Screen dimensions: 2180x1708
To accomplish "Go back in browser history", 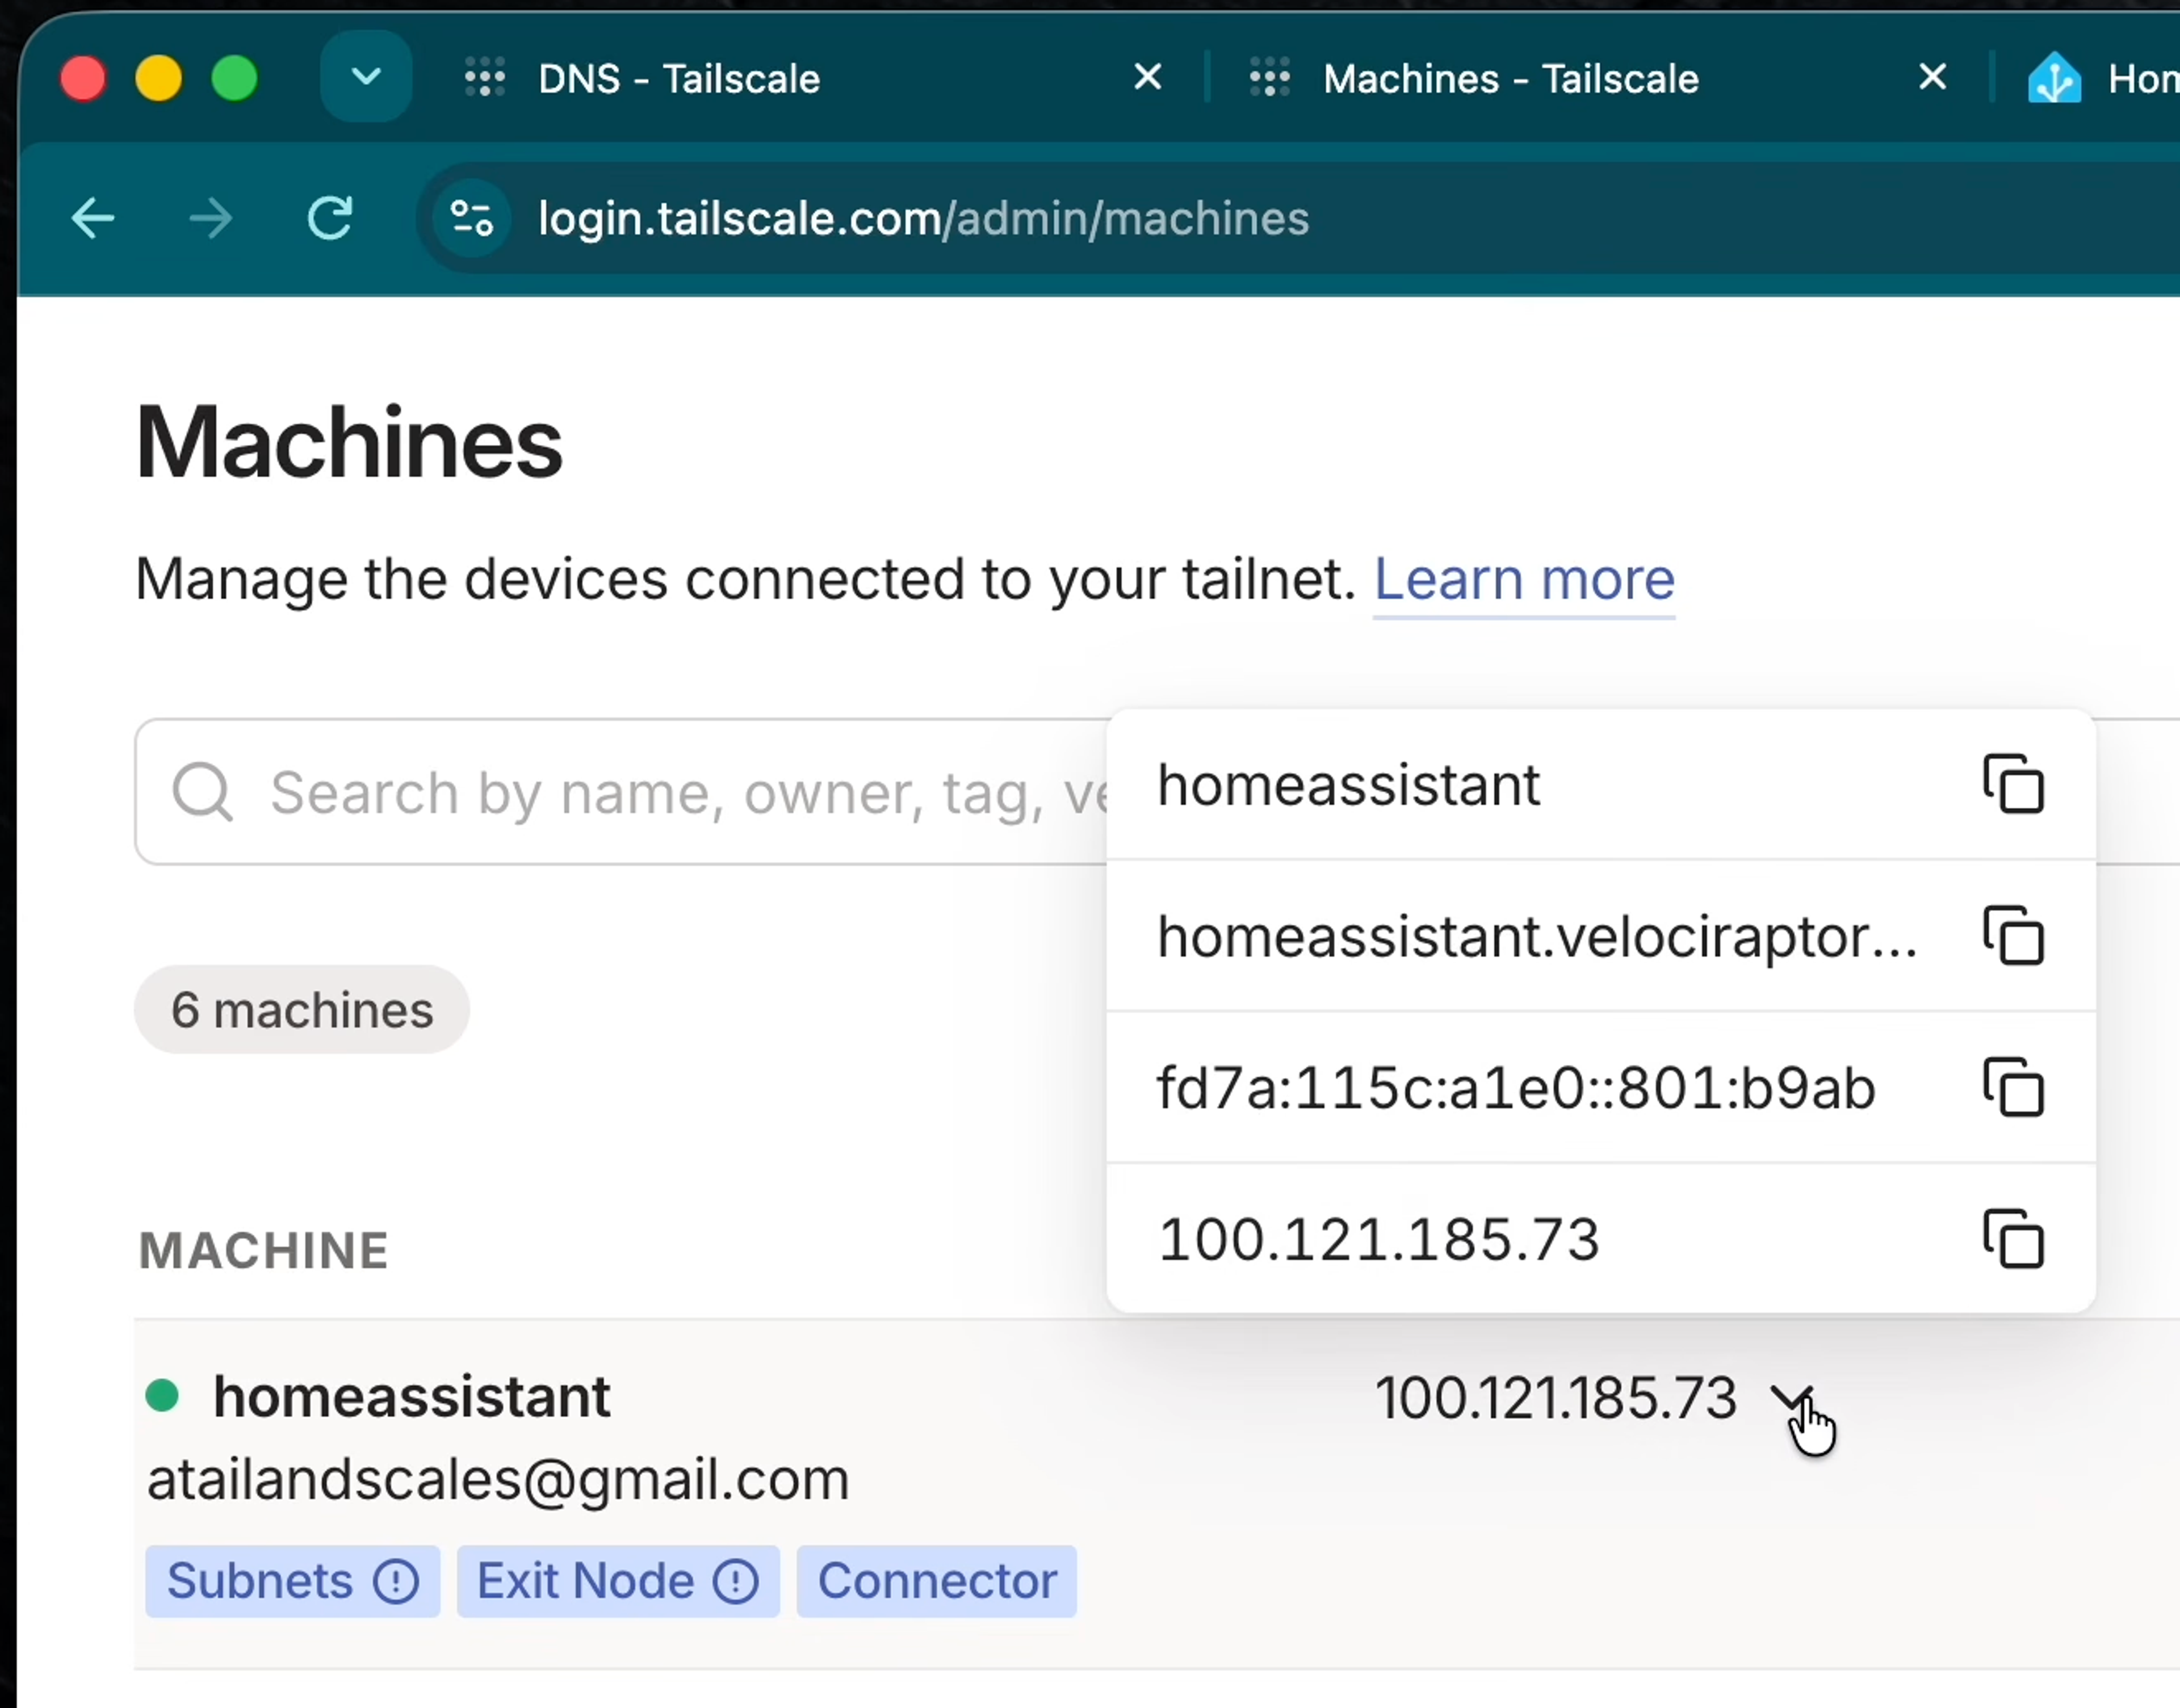I will click(93, 218).
